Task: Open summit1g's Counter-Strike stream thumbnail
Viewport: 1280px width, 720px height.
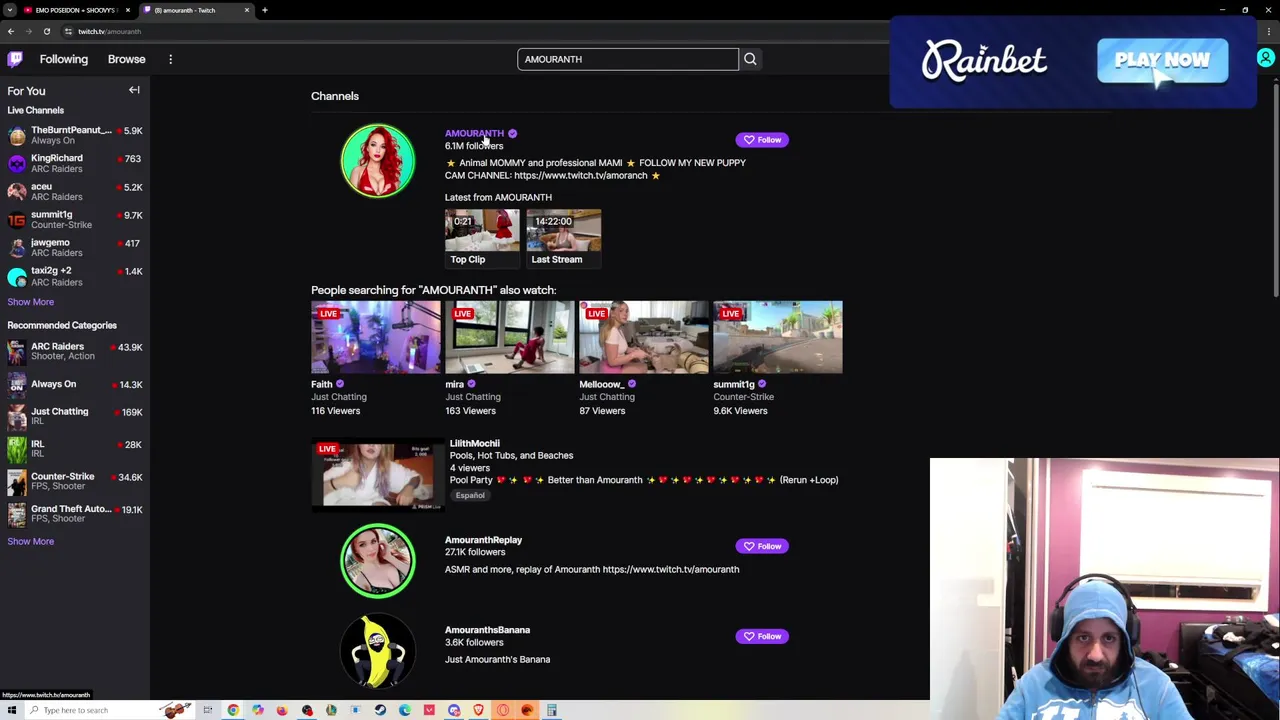Action: tap(778, 337)
